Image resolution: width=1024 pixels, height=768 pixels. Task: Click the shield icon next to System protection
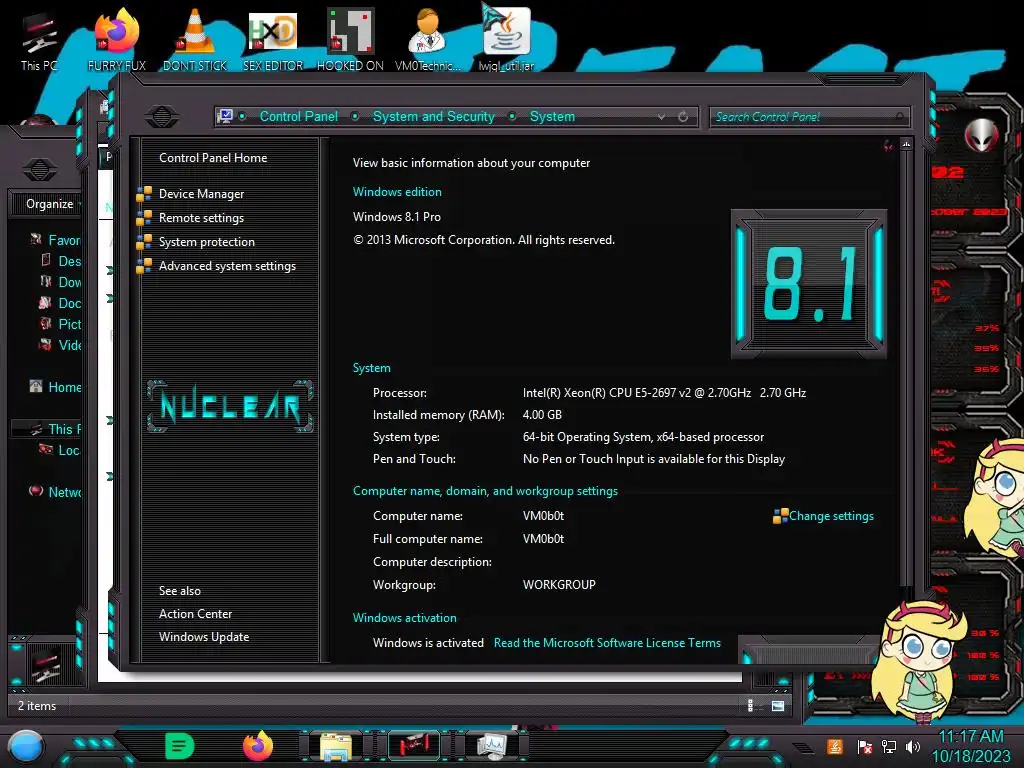point(144,242)
